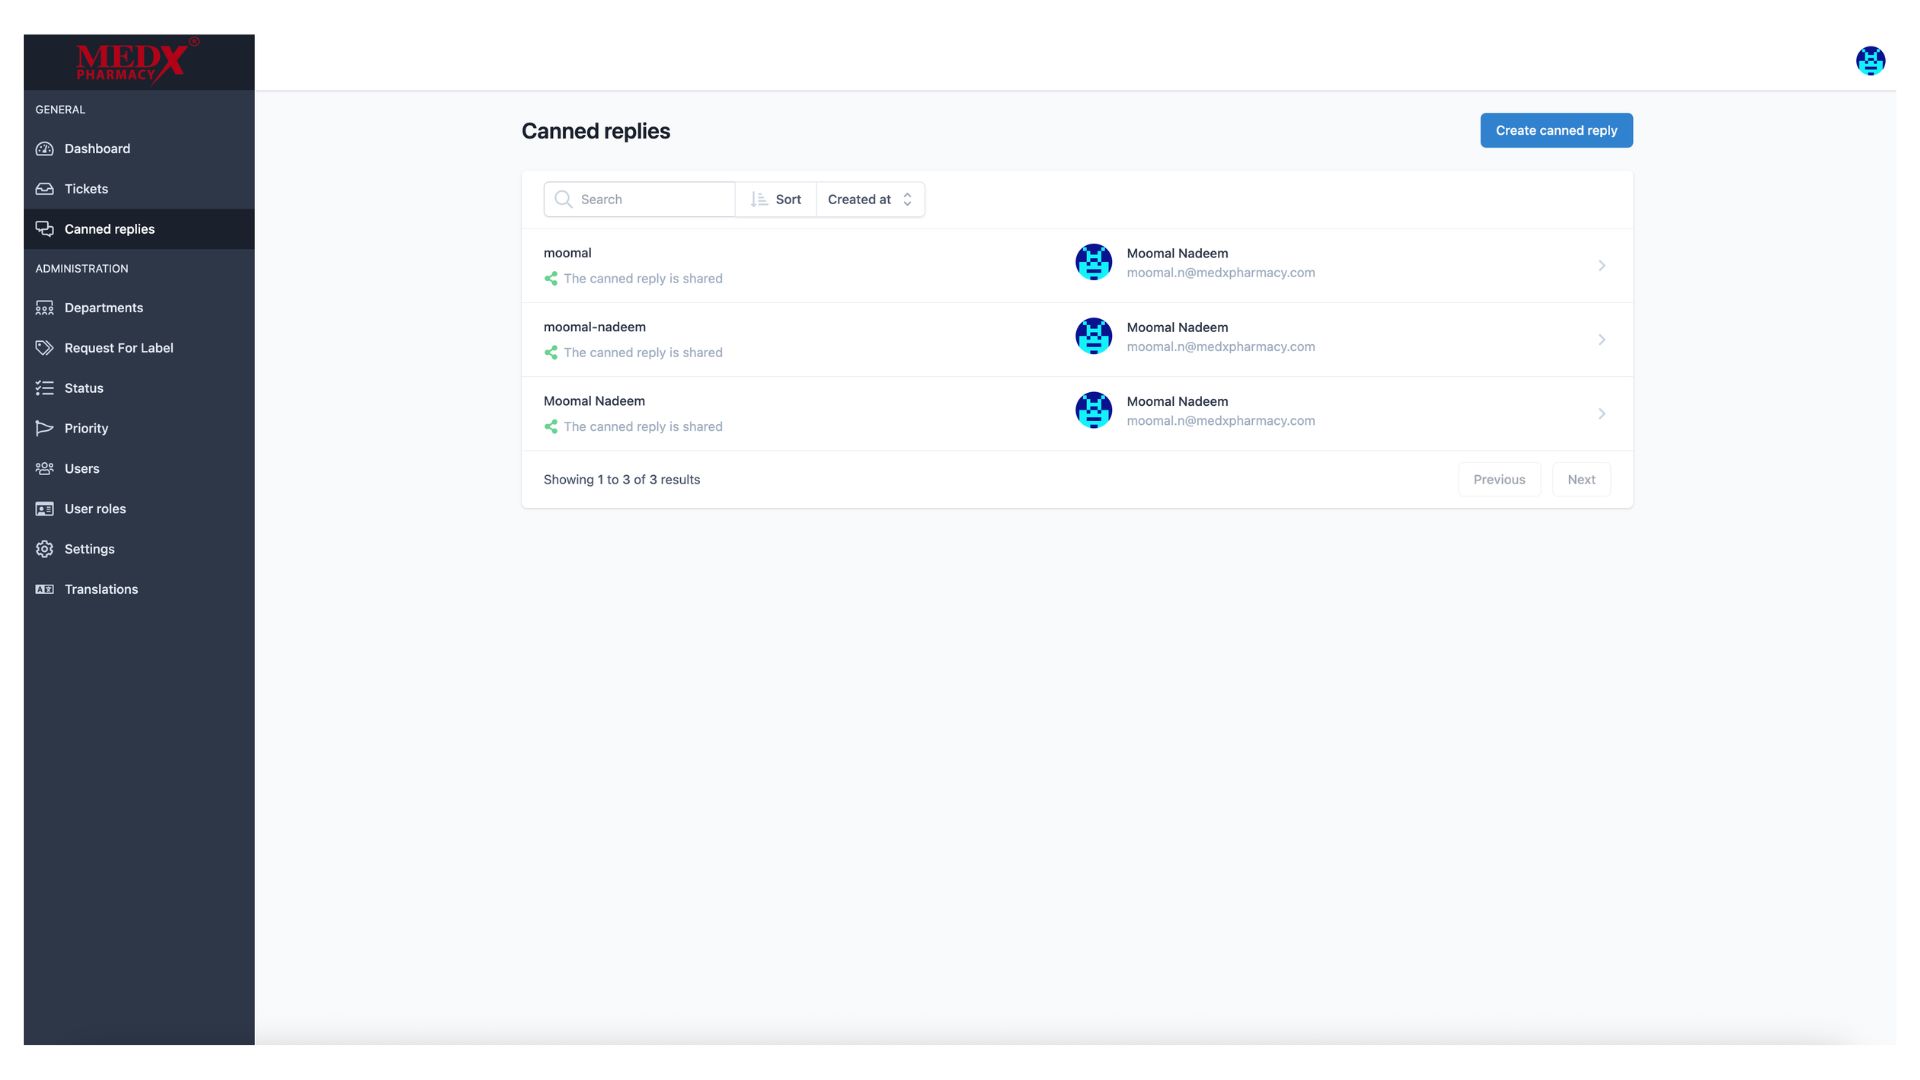Click author avatar in the Moomal Nadeem row
Image resolution: width=1920 pixels, height=1080 pixels.
click(1093, 410)
